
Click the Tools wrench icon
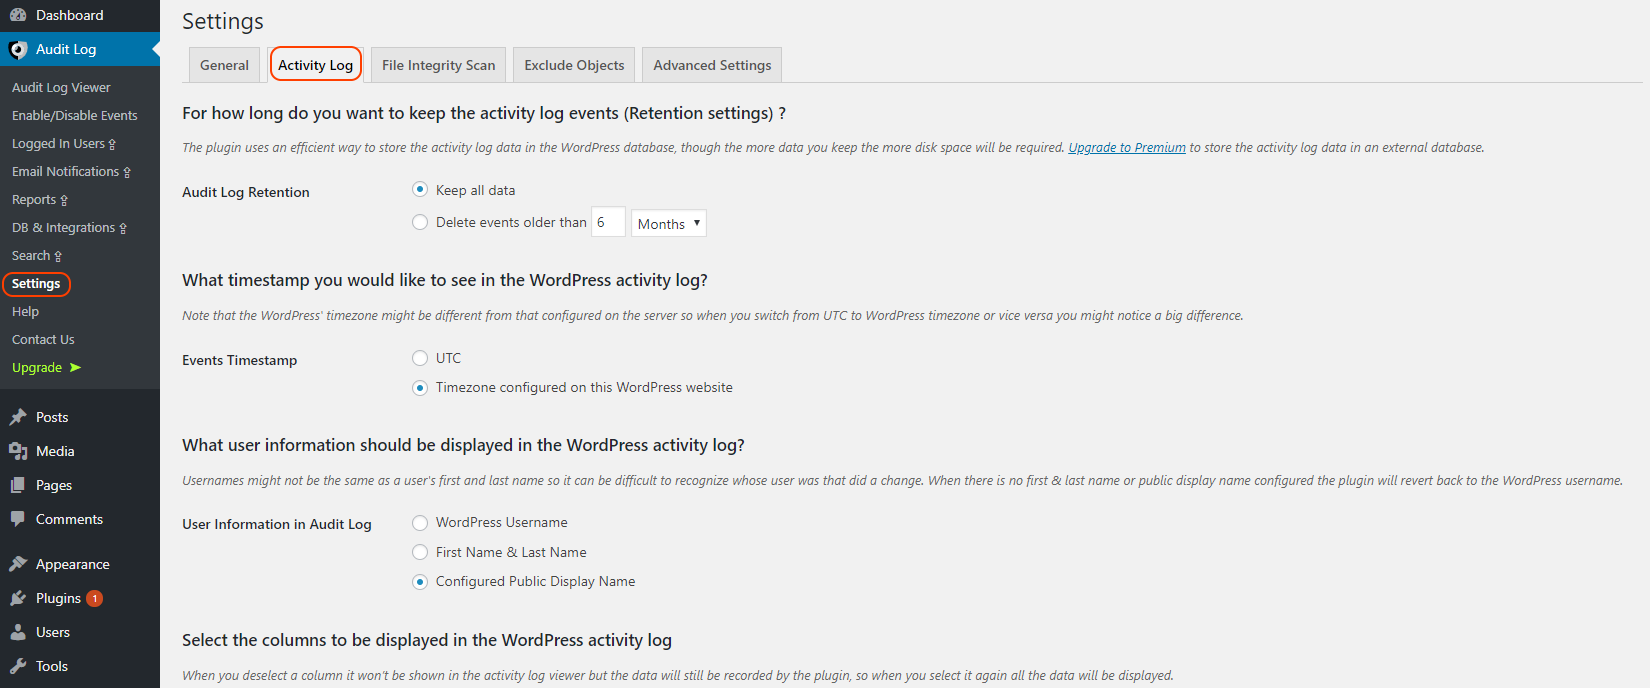pyautogui.click(x=18, y=666)
